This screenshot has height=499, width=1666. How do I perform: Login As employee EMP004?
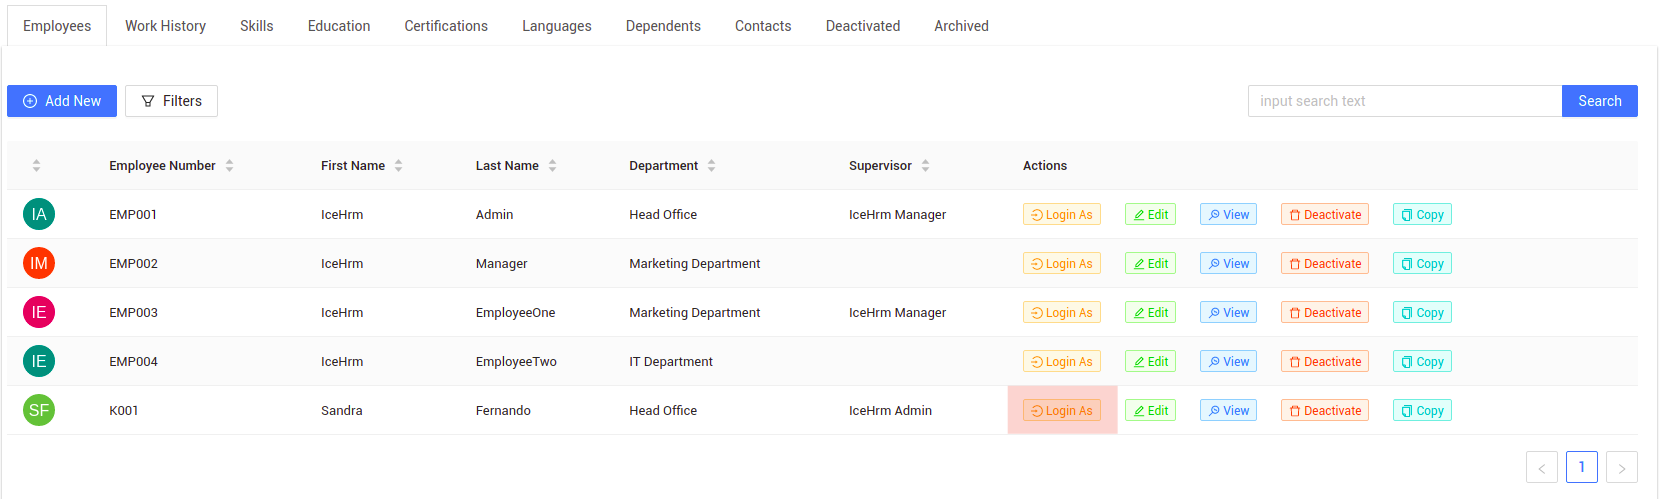click(x=1061, y=361)
